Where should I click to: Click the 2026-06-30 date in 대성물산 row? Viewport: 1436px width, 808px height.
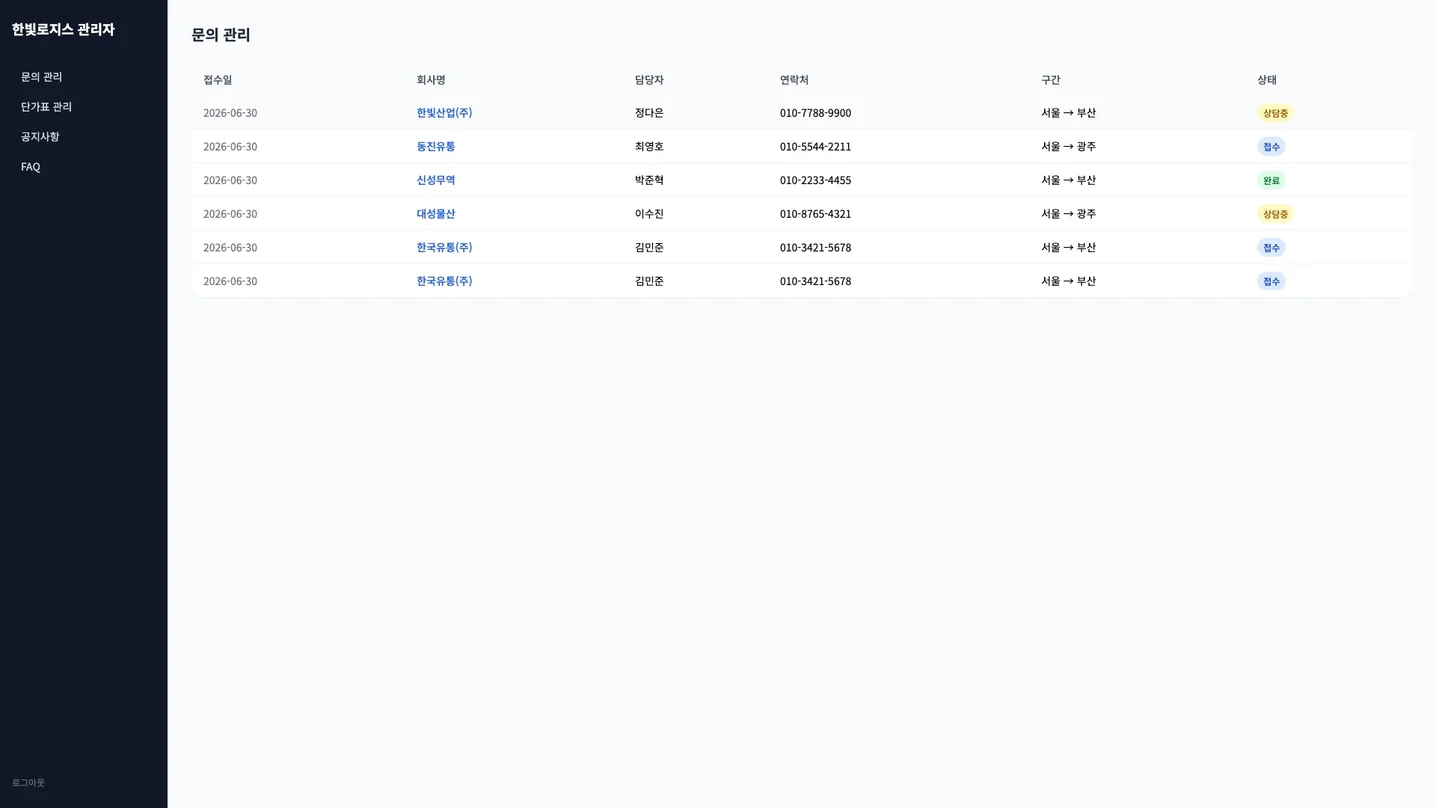point(230,214)
